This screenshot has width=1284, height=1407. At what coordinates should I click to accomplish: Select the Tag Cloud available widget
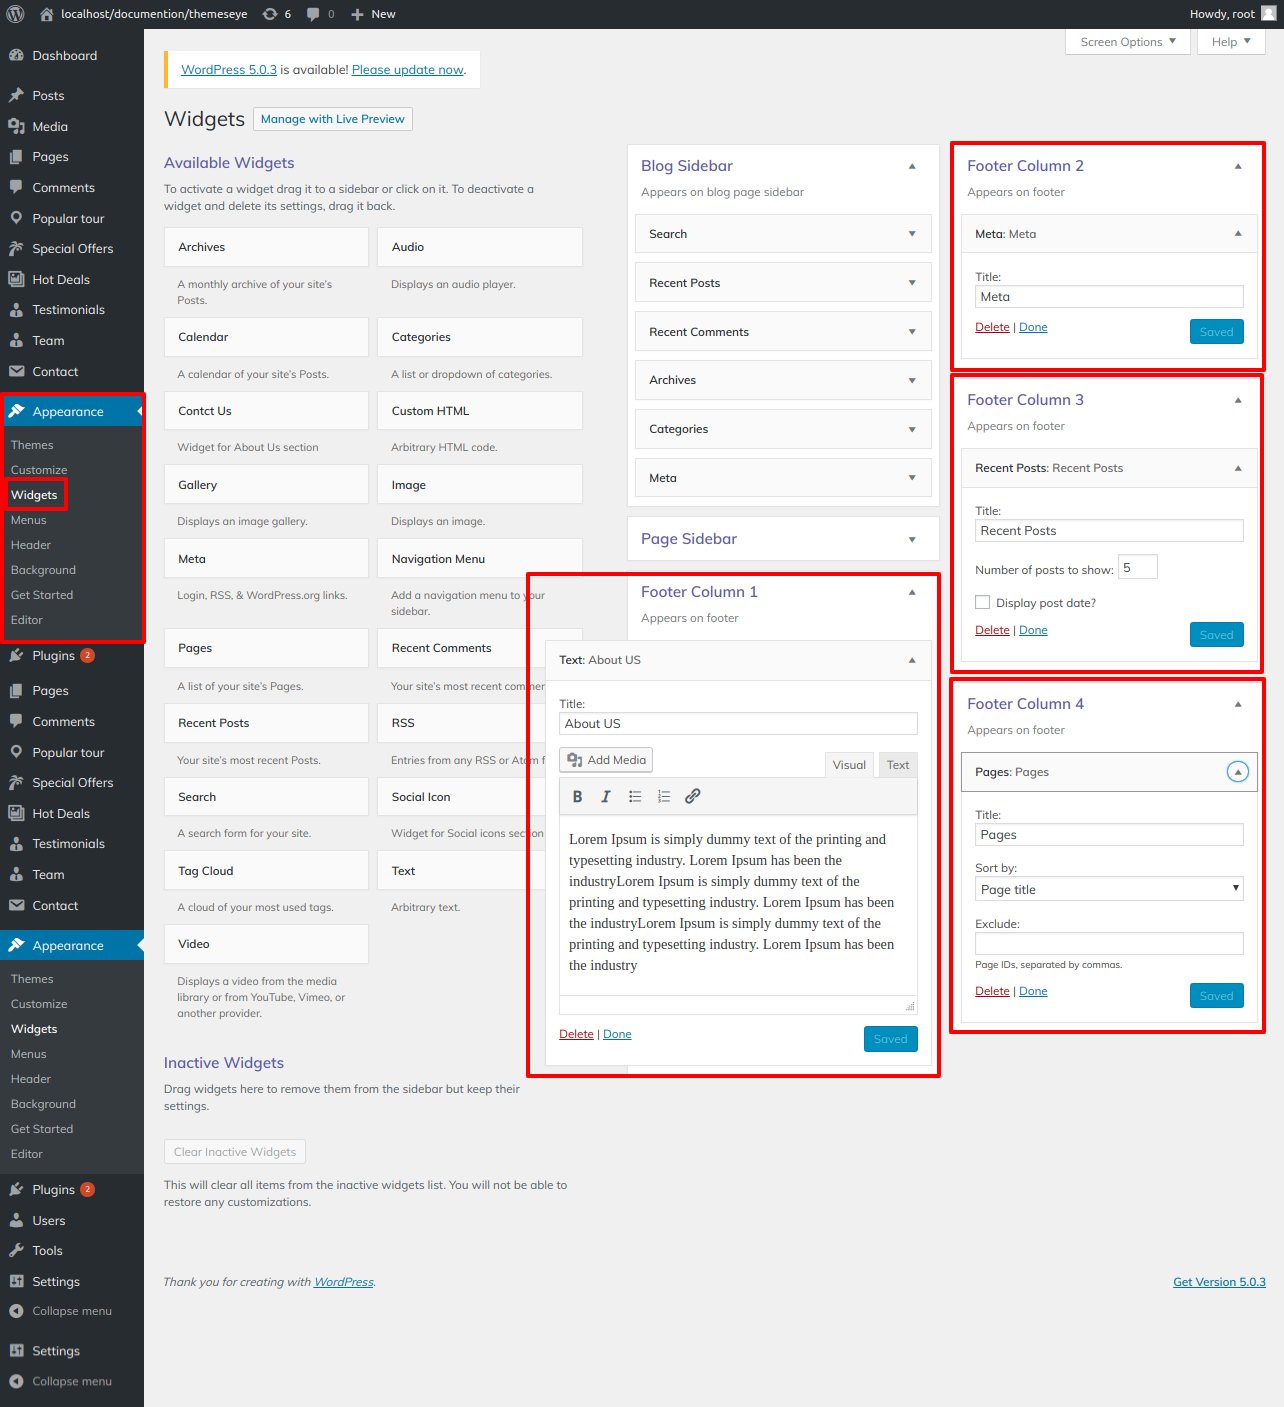(x=266, y=871)
